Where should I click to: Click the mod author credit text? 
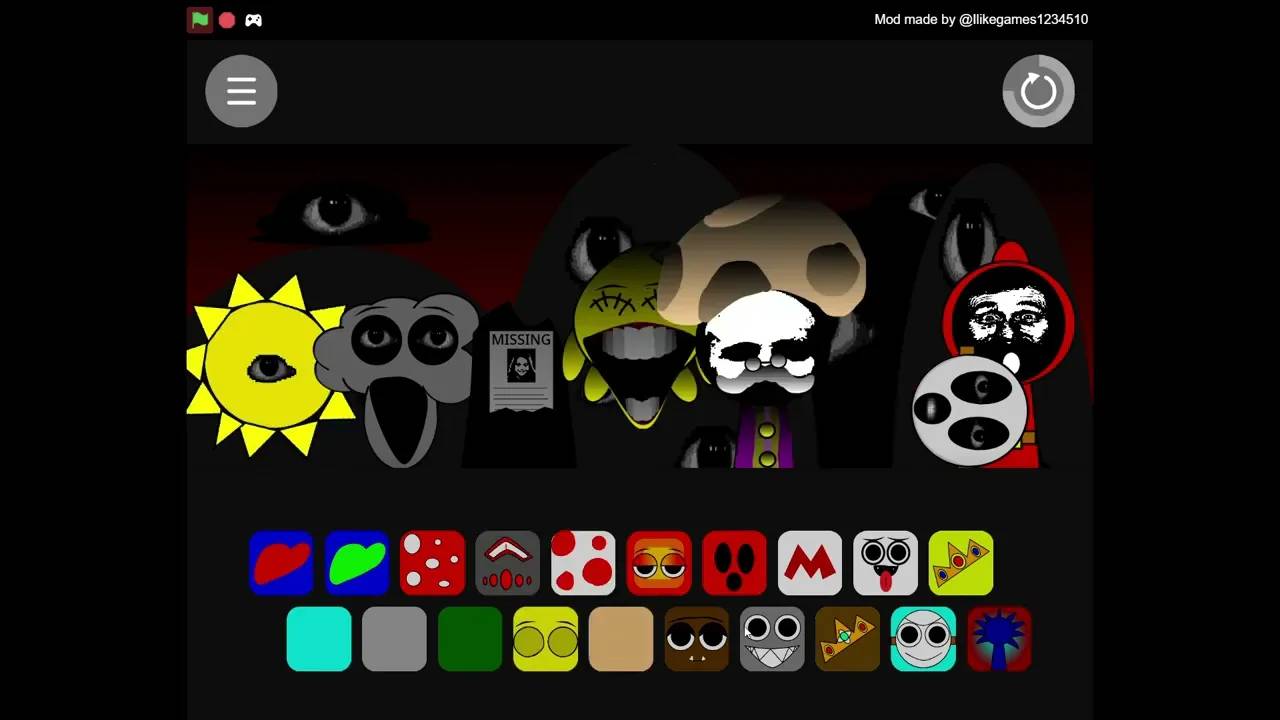pyautogui.click(x=981, y=19)
